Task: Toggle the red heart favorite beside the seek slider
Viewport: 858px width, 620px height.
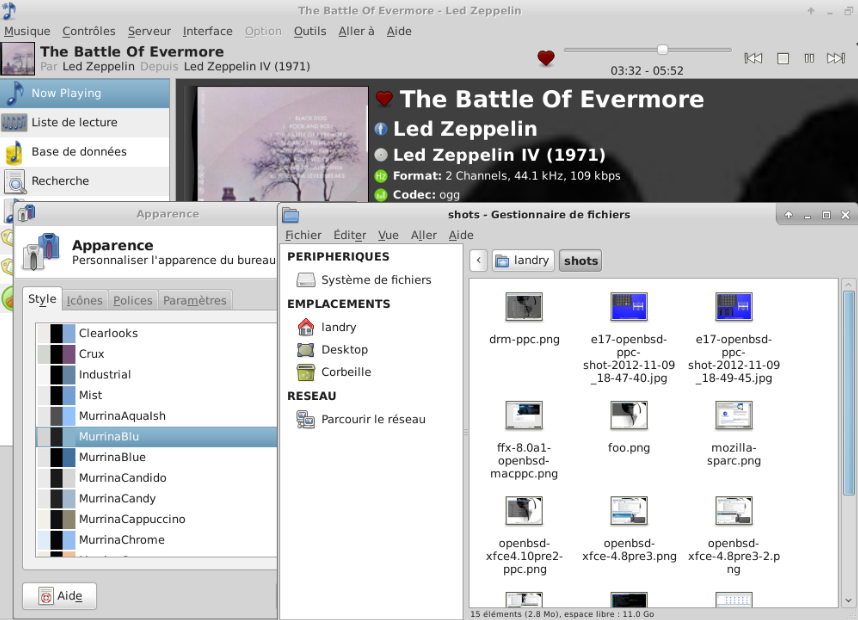Action: (546, 57)
